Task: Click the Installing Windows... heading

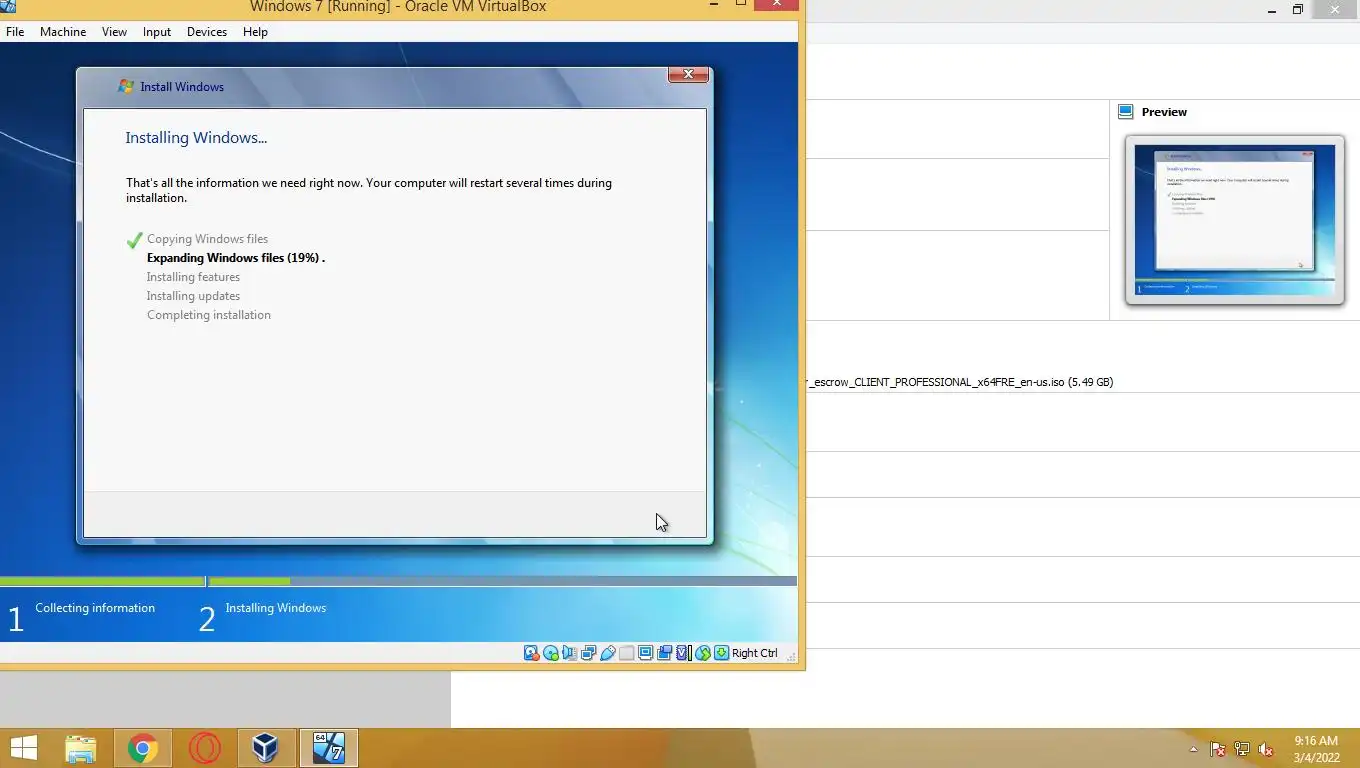Action: click(196, 138)
